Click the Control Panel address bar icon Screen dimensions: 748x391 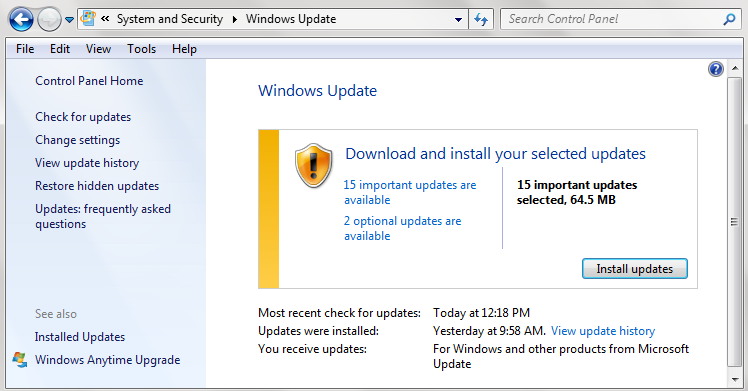coord(88,18)
